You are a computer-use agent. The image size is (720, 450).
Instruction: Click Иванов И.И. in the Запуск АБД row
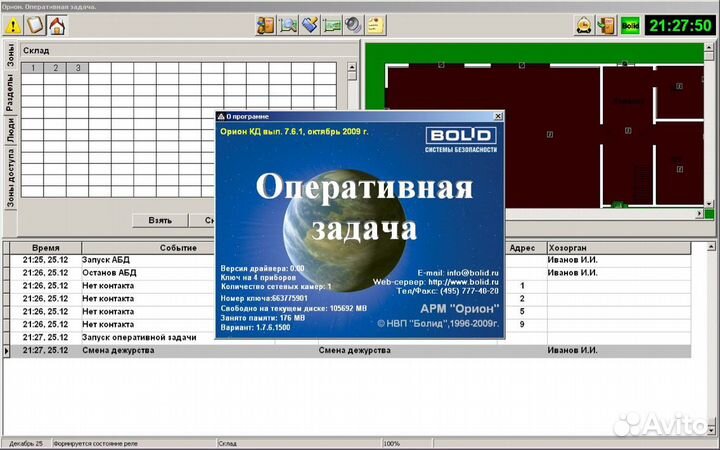[573, 260]
